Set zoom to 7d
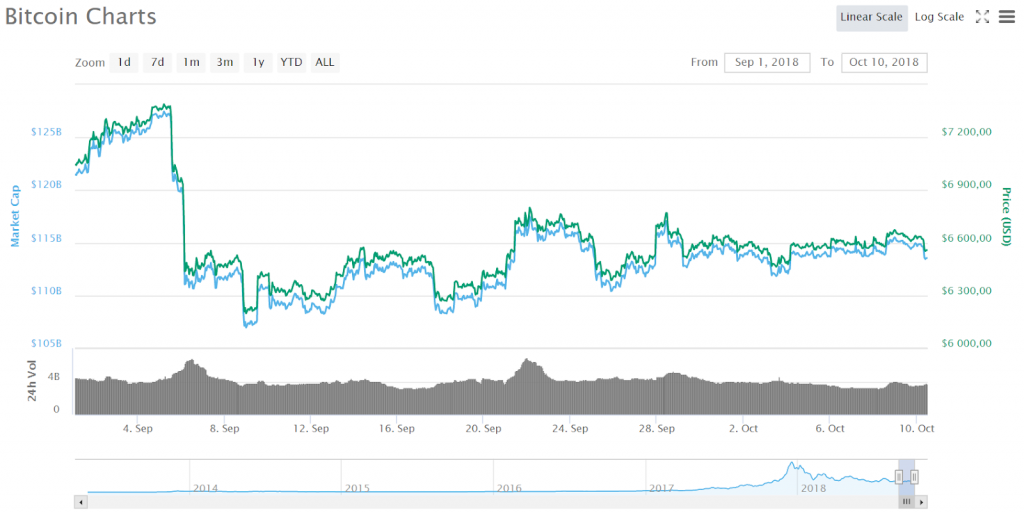 (x=157, y=62)
